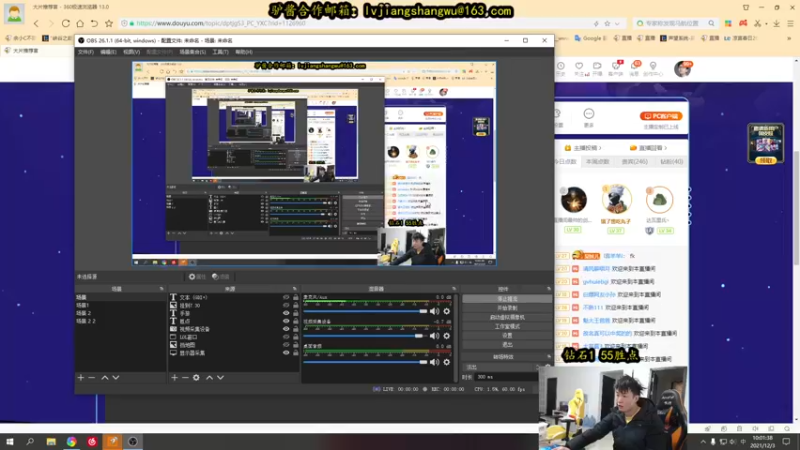Expand address bar dropdown arrow
Screen dimensions: 800x450
pyautogui.click(x=617, y=23)
